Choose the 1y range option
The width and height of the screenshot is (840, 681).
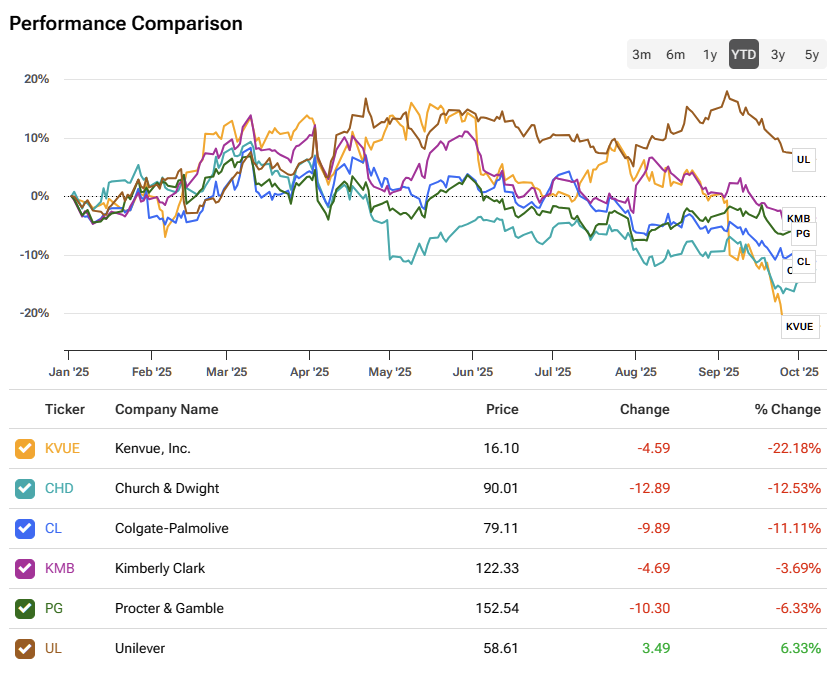click(x=710, y=55)
